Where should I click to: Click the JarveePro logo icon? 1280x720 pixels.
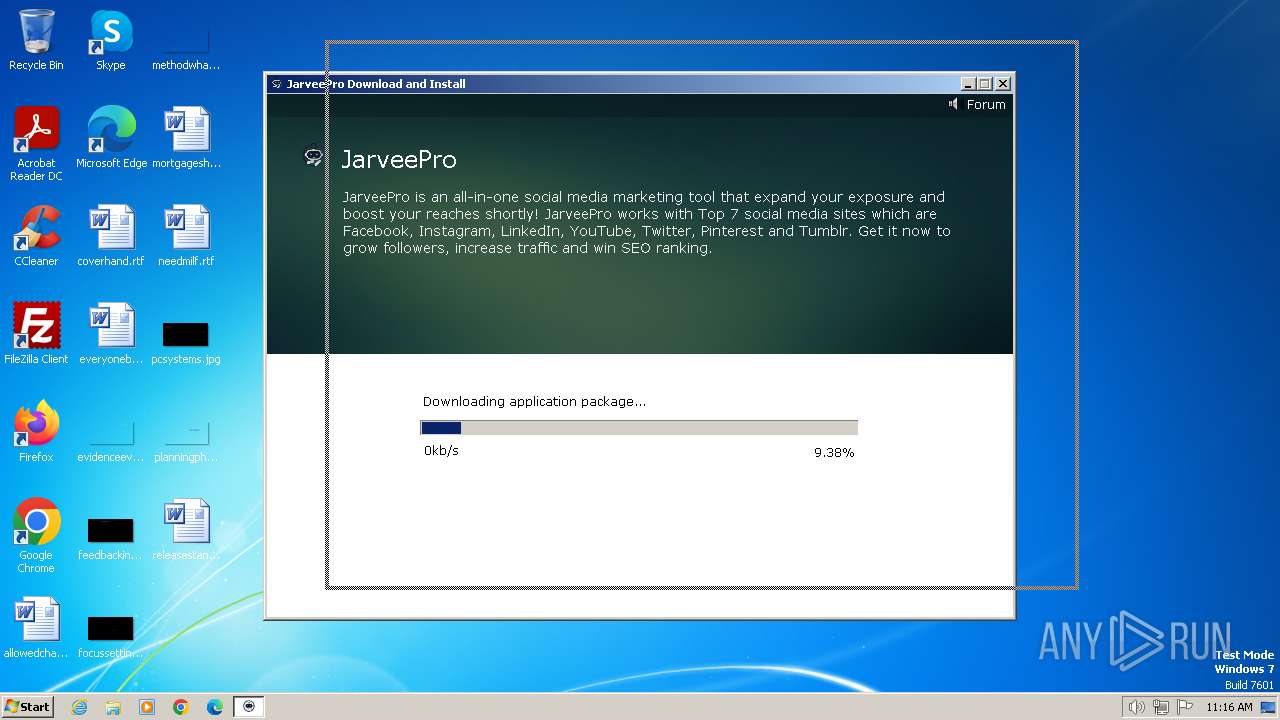(x=313, y=157)
